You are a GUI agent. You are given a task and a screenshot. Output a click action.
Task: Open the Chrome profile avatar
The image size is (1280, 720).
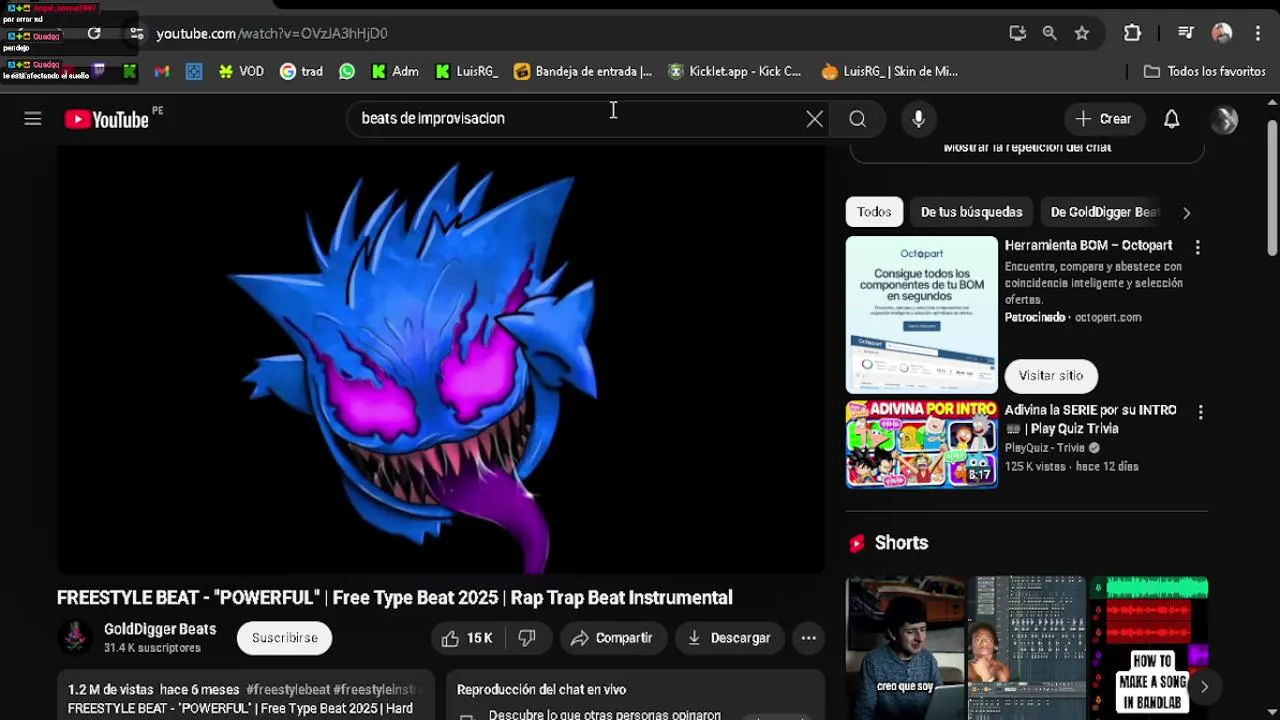1222,33
